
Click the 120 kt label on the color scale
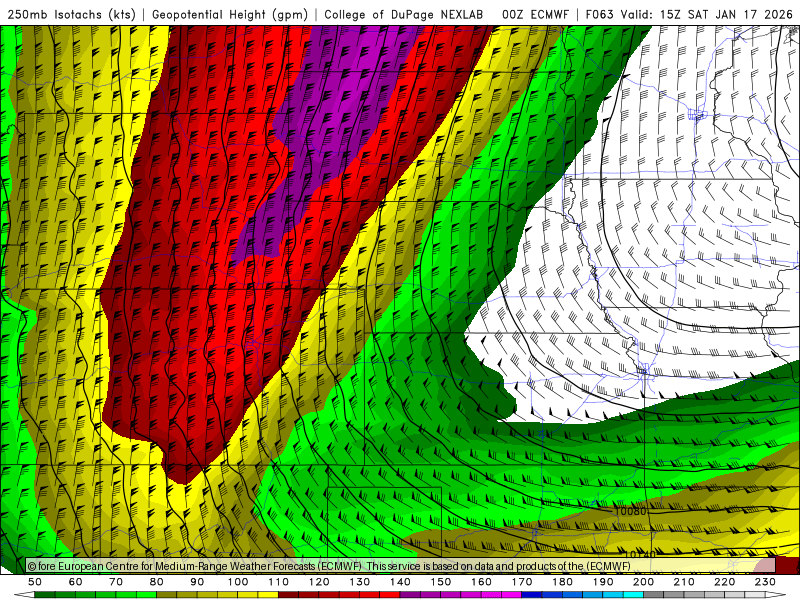pyautogui.click(x=319, y=582)
